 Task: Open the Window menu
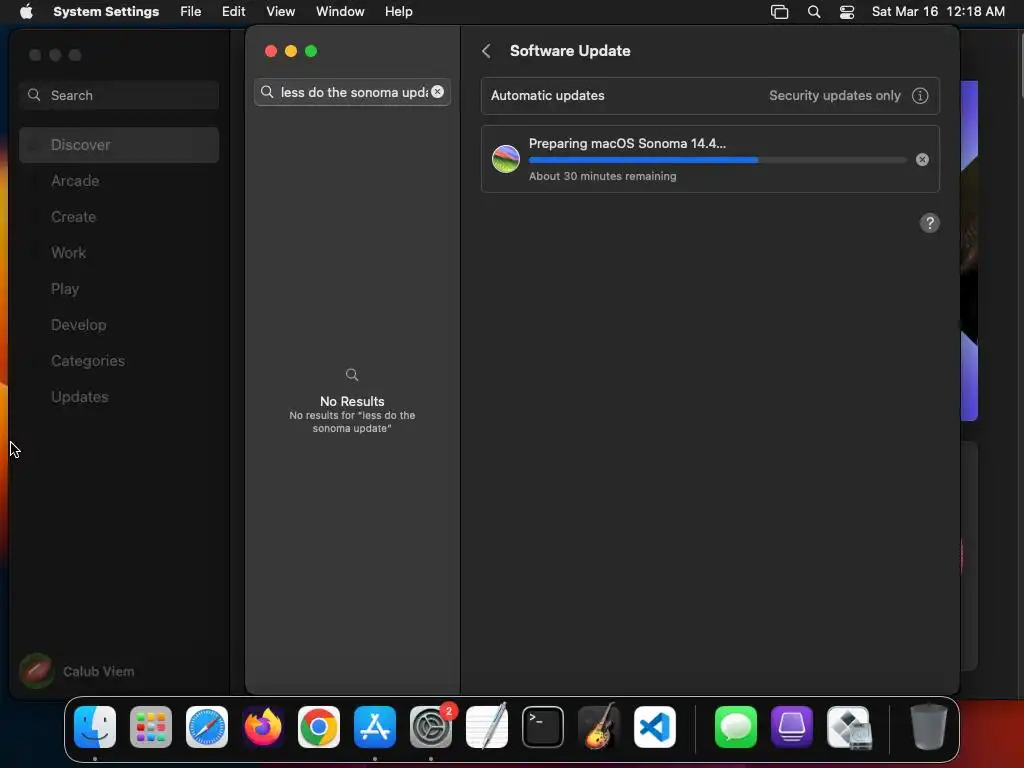click(x=340, y=12)
